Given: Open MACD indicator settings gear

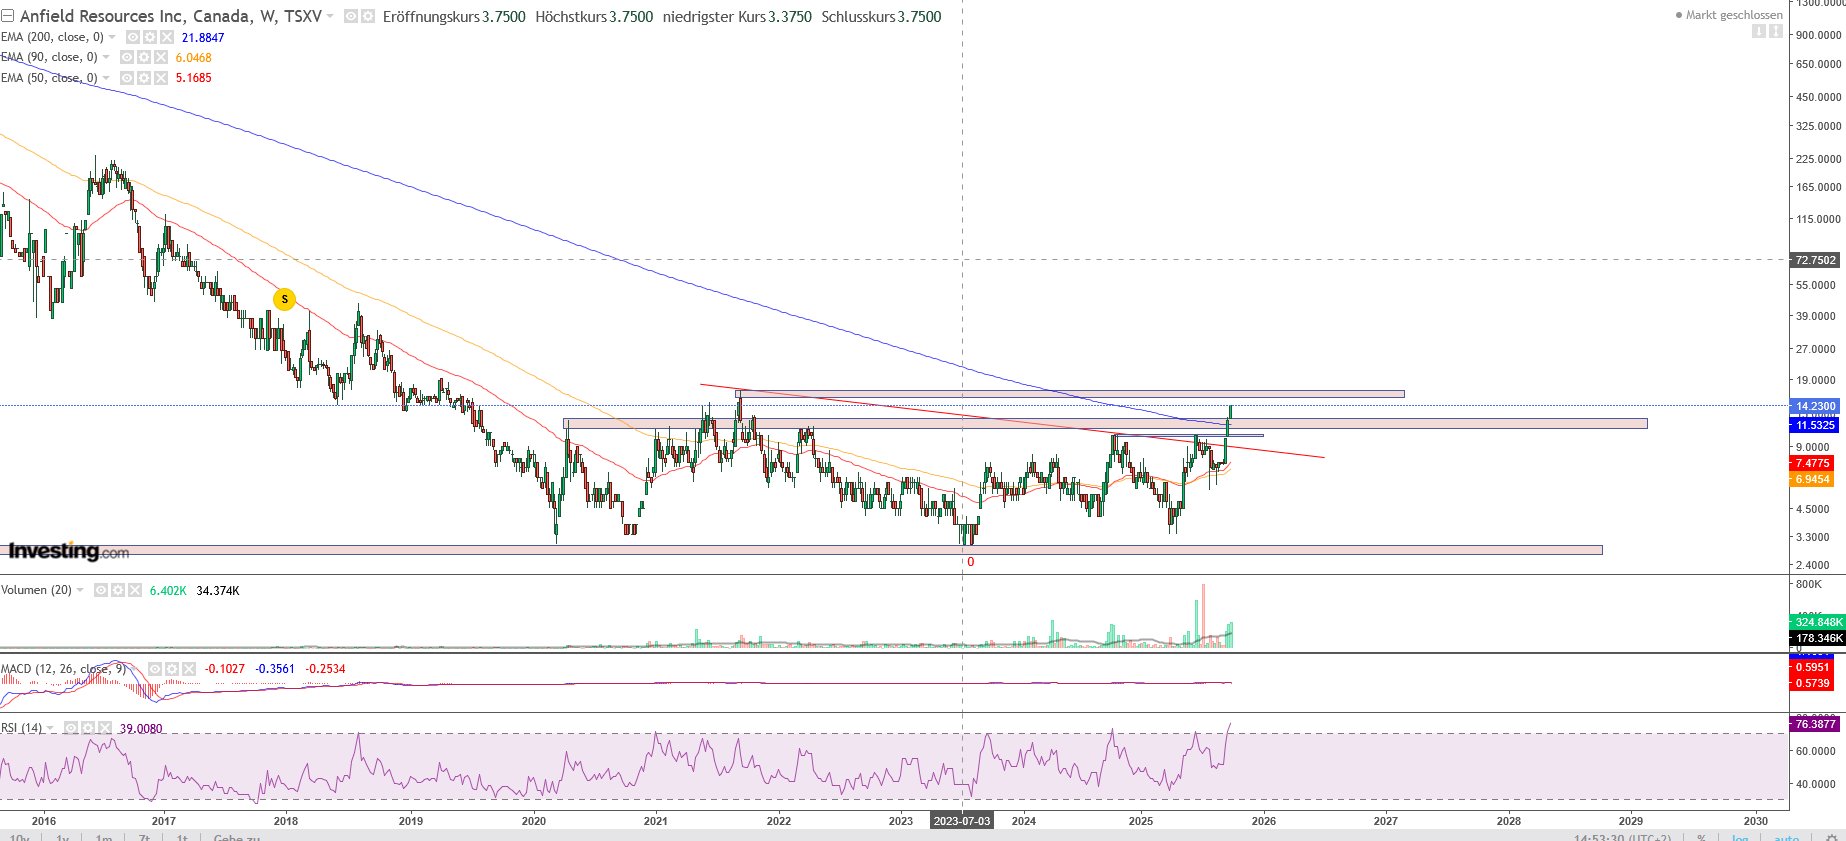Looking at the screenshot, I should 172,669.
